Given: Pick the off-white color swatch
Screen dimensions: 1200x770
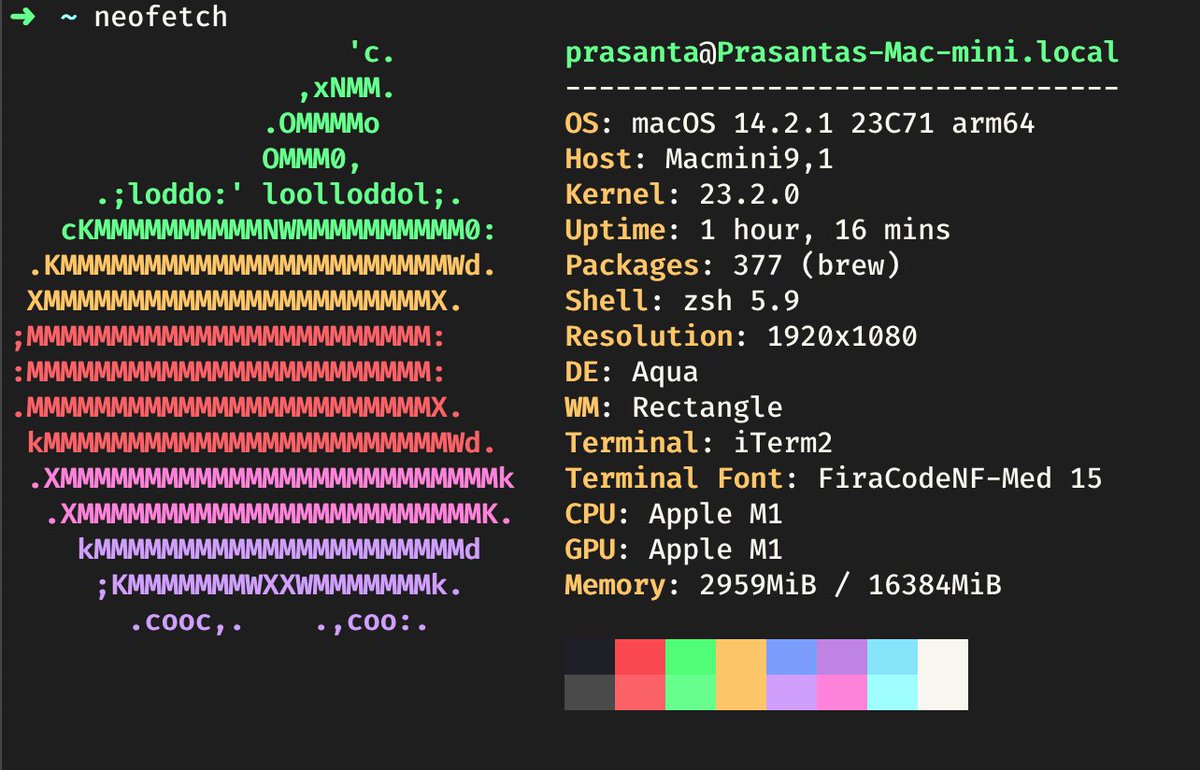Looking at the screenshot, I should pos(943,674).
